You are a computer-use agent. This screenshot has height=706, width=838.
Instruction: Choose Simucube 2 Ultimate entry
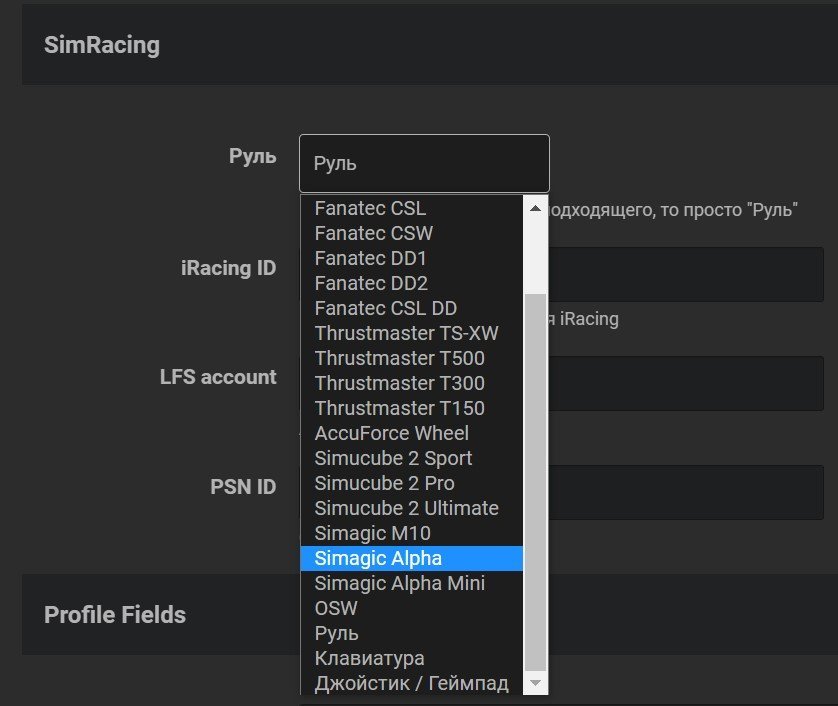tap(406, 508)
